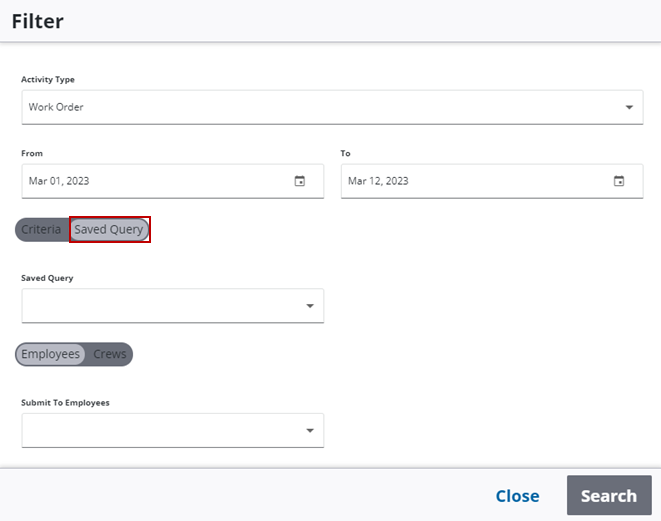Viewport: 661px width, 521px height.
Task: Click the Search button
Action: [608, 496]
